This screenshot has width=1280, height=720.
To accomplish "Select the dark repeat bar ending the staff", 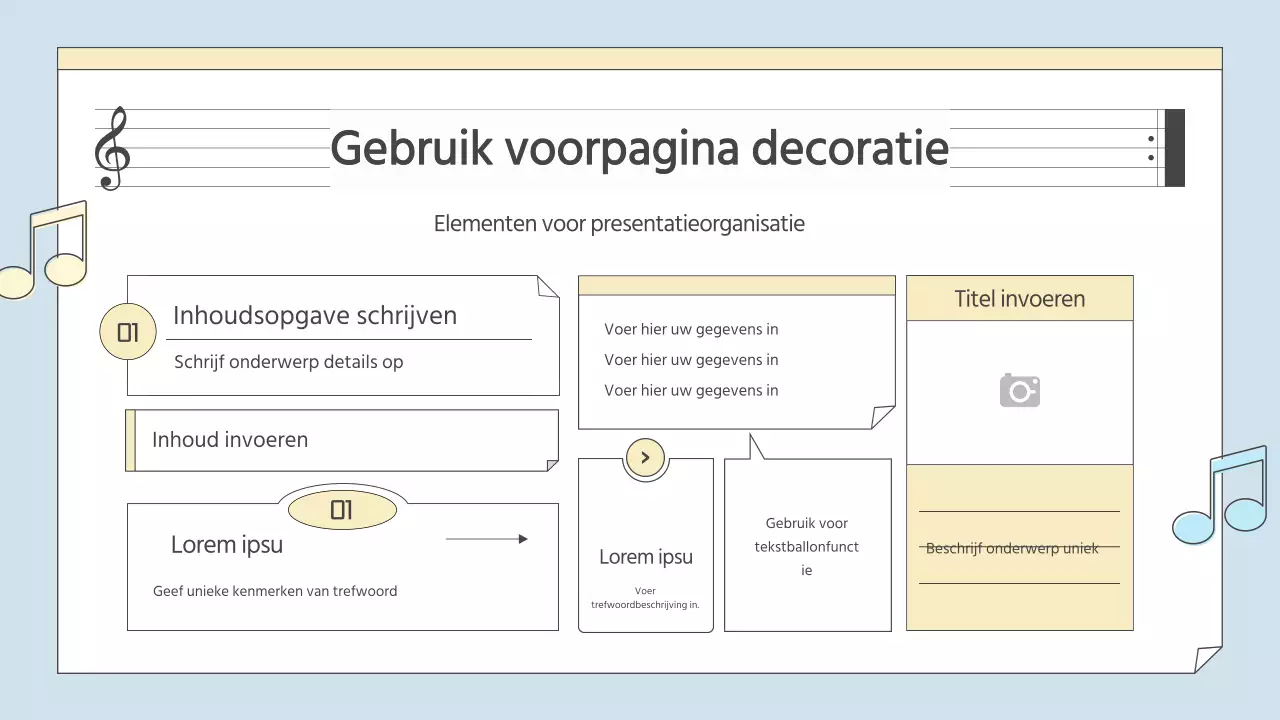I will [x=1173, y=148].
